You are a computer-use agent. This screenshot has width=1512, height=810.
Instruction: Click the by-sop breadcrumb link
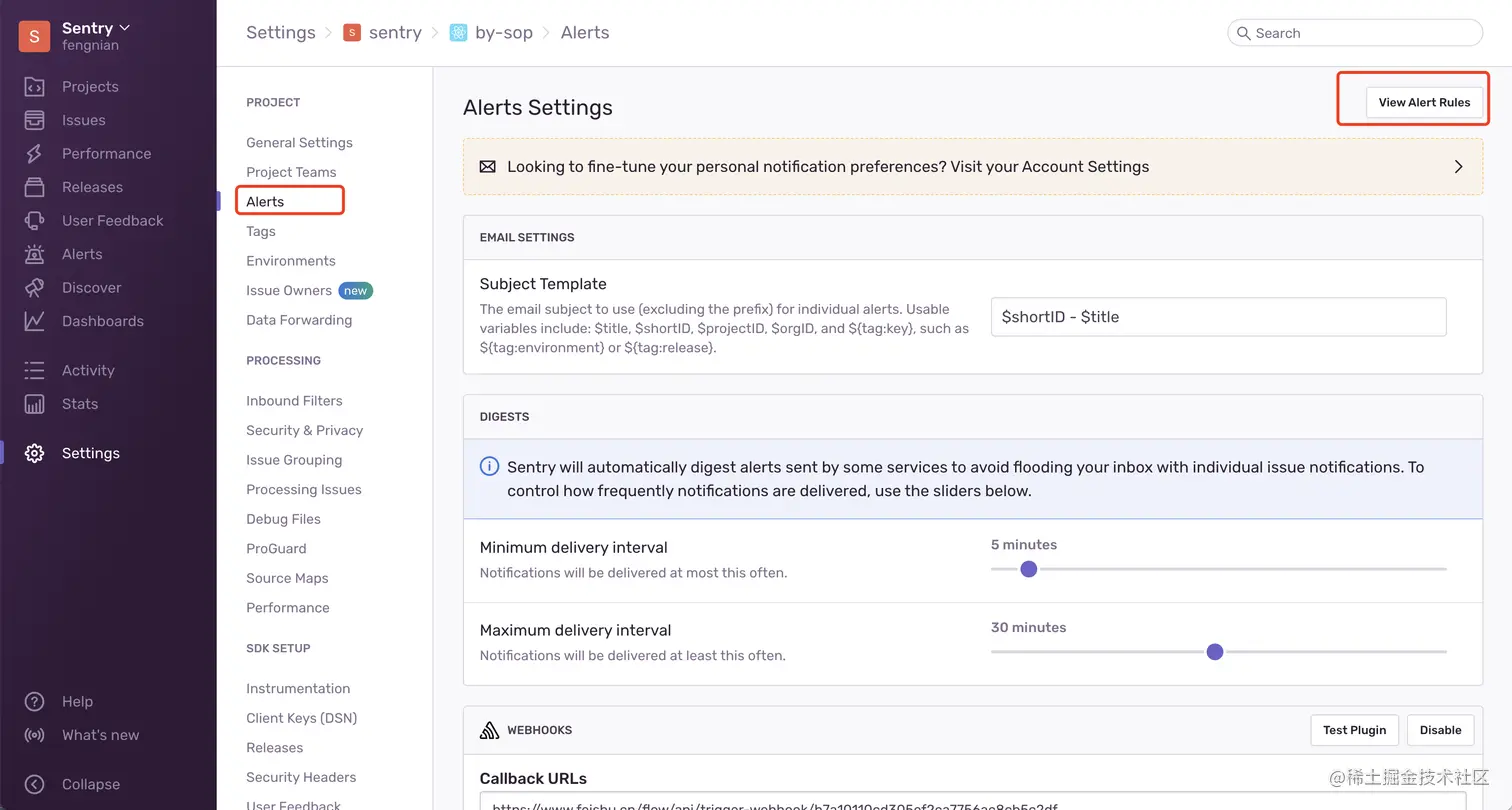coord(504,33)
